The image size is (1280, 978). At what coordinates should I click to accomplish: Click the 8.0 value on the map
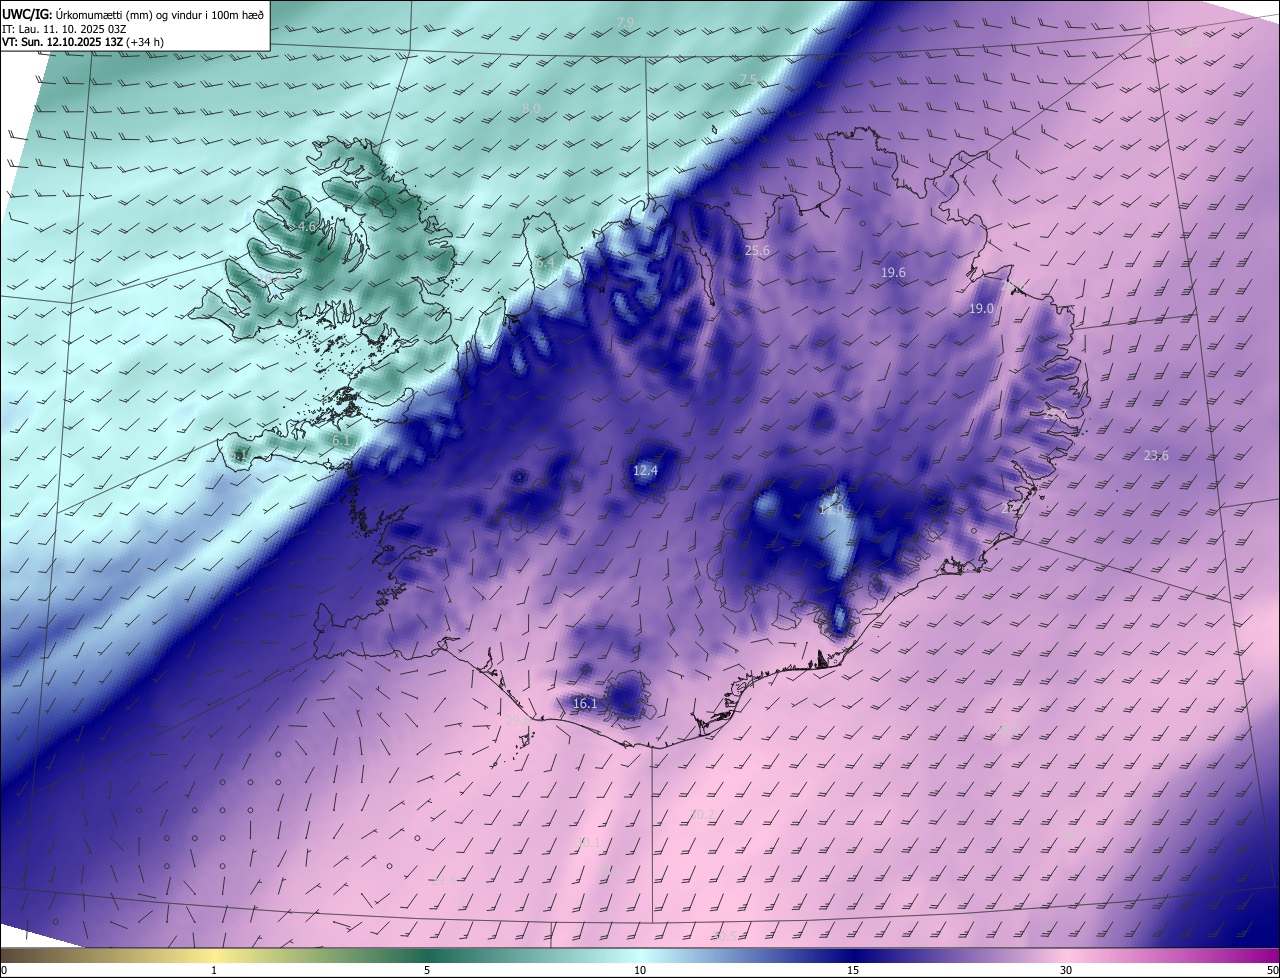click(x=531, y=108)
